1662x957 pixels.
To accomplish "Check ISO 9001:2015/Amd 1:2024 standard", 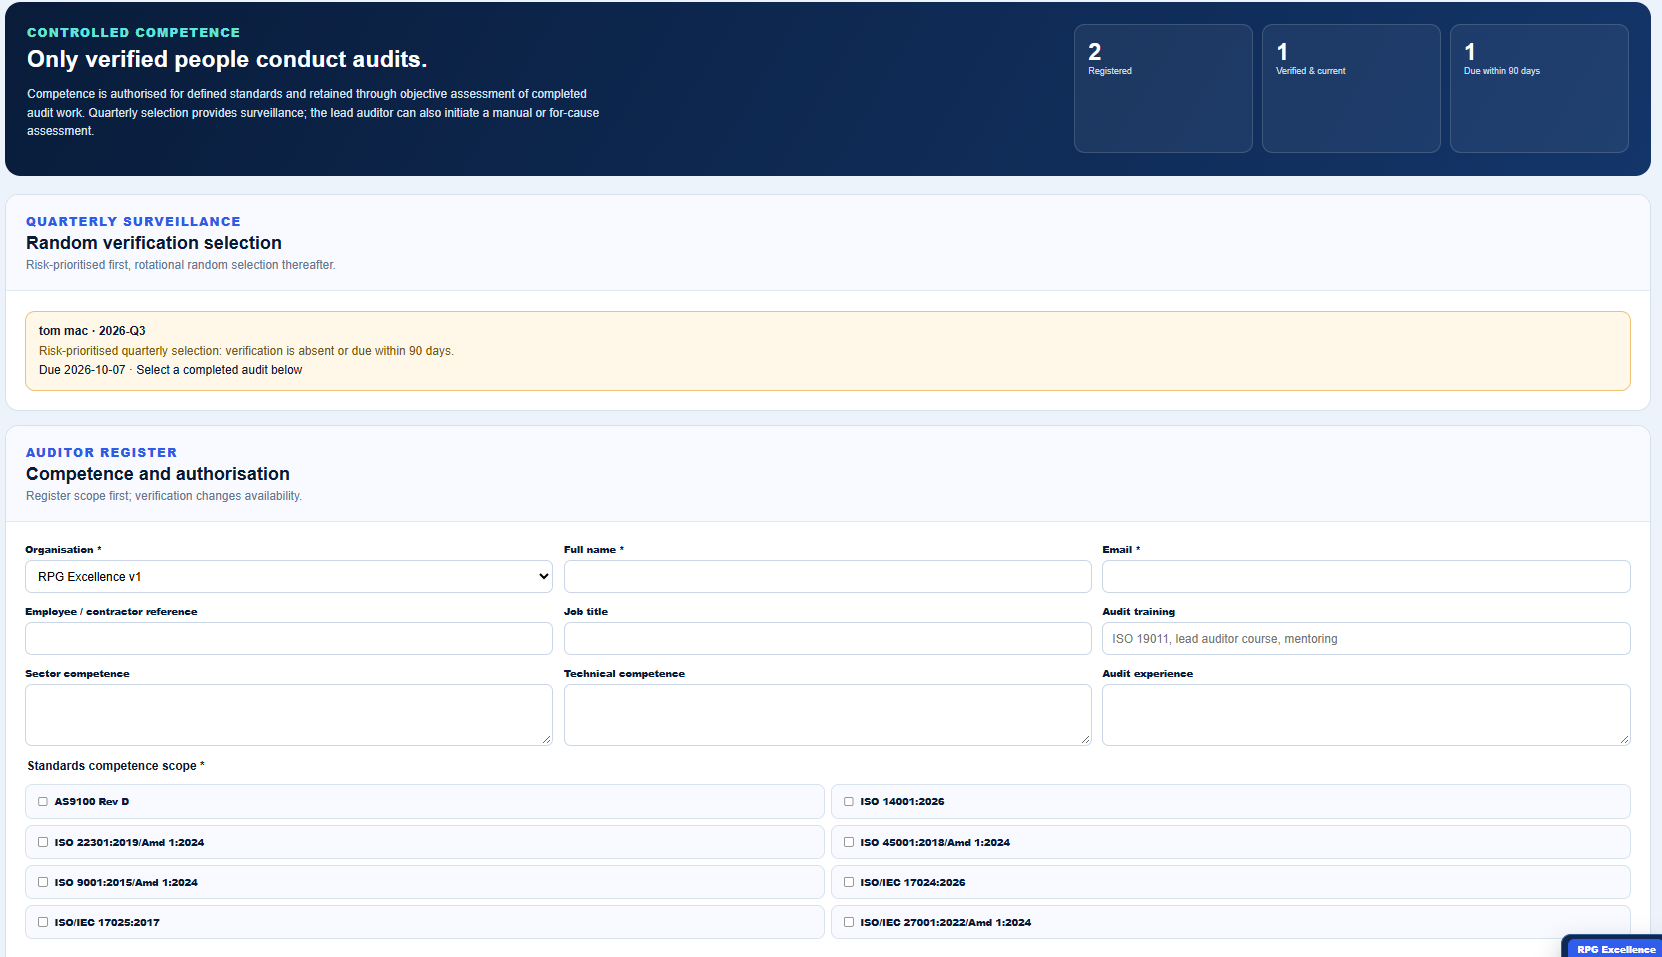I will coord(43,883).
